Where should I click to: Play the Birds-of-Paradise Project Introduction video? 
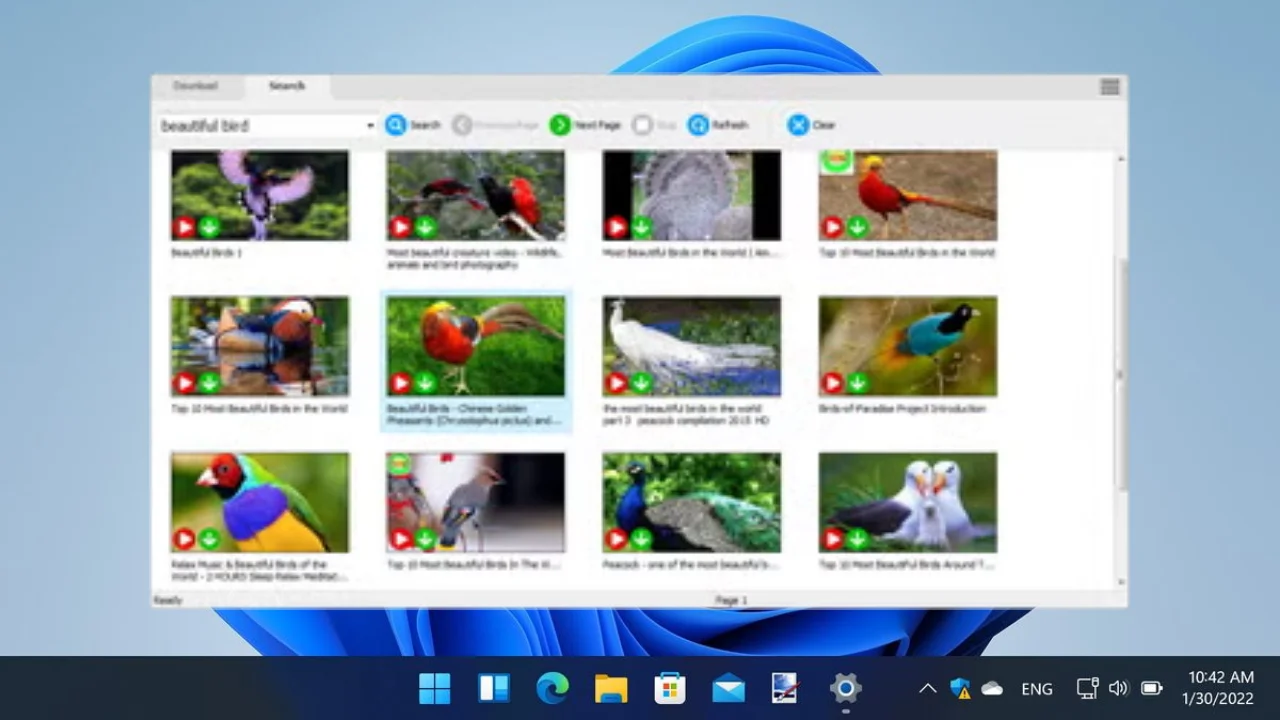coord(832,383)
